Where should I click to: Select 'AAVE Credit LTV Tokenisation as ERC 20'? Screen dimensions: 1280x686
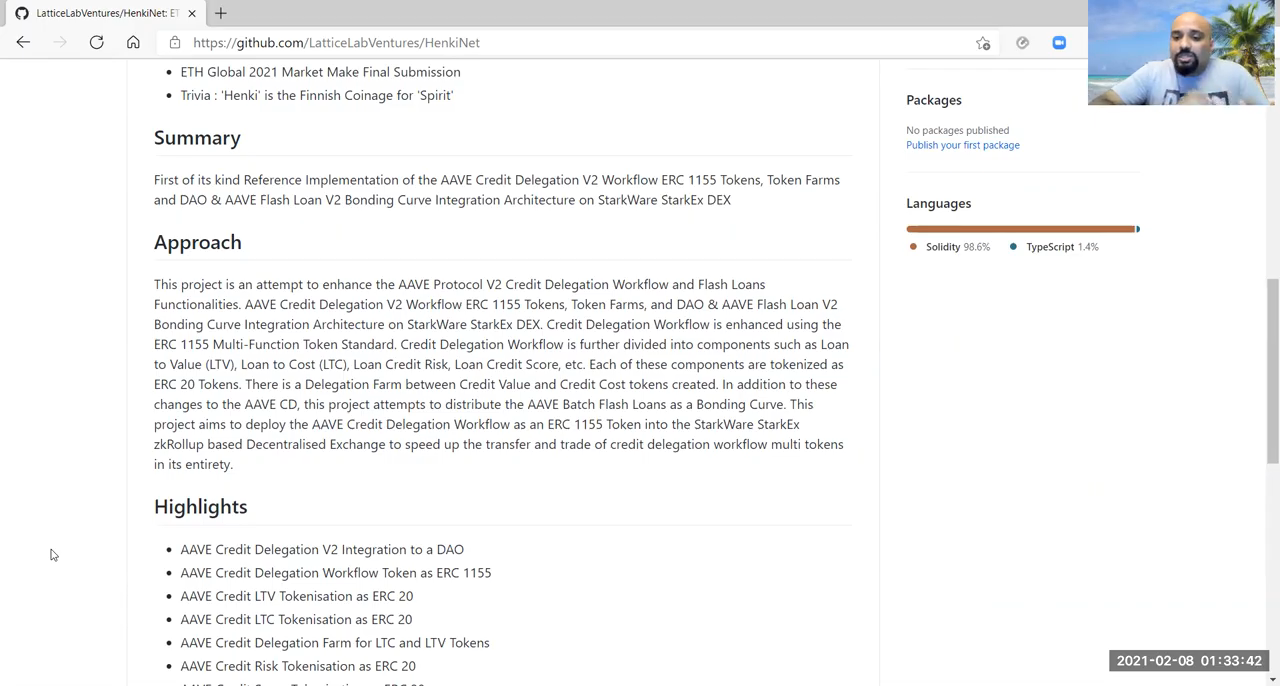pos(296,596)
